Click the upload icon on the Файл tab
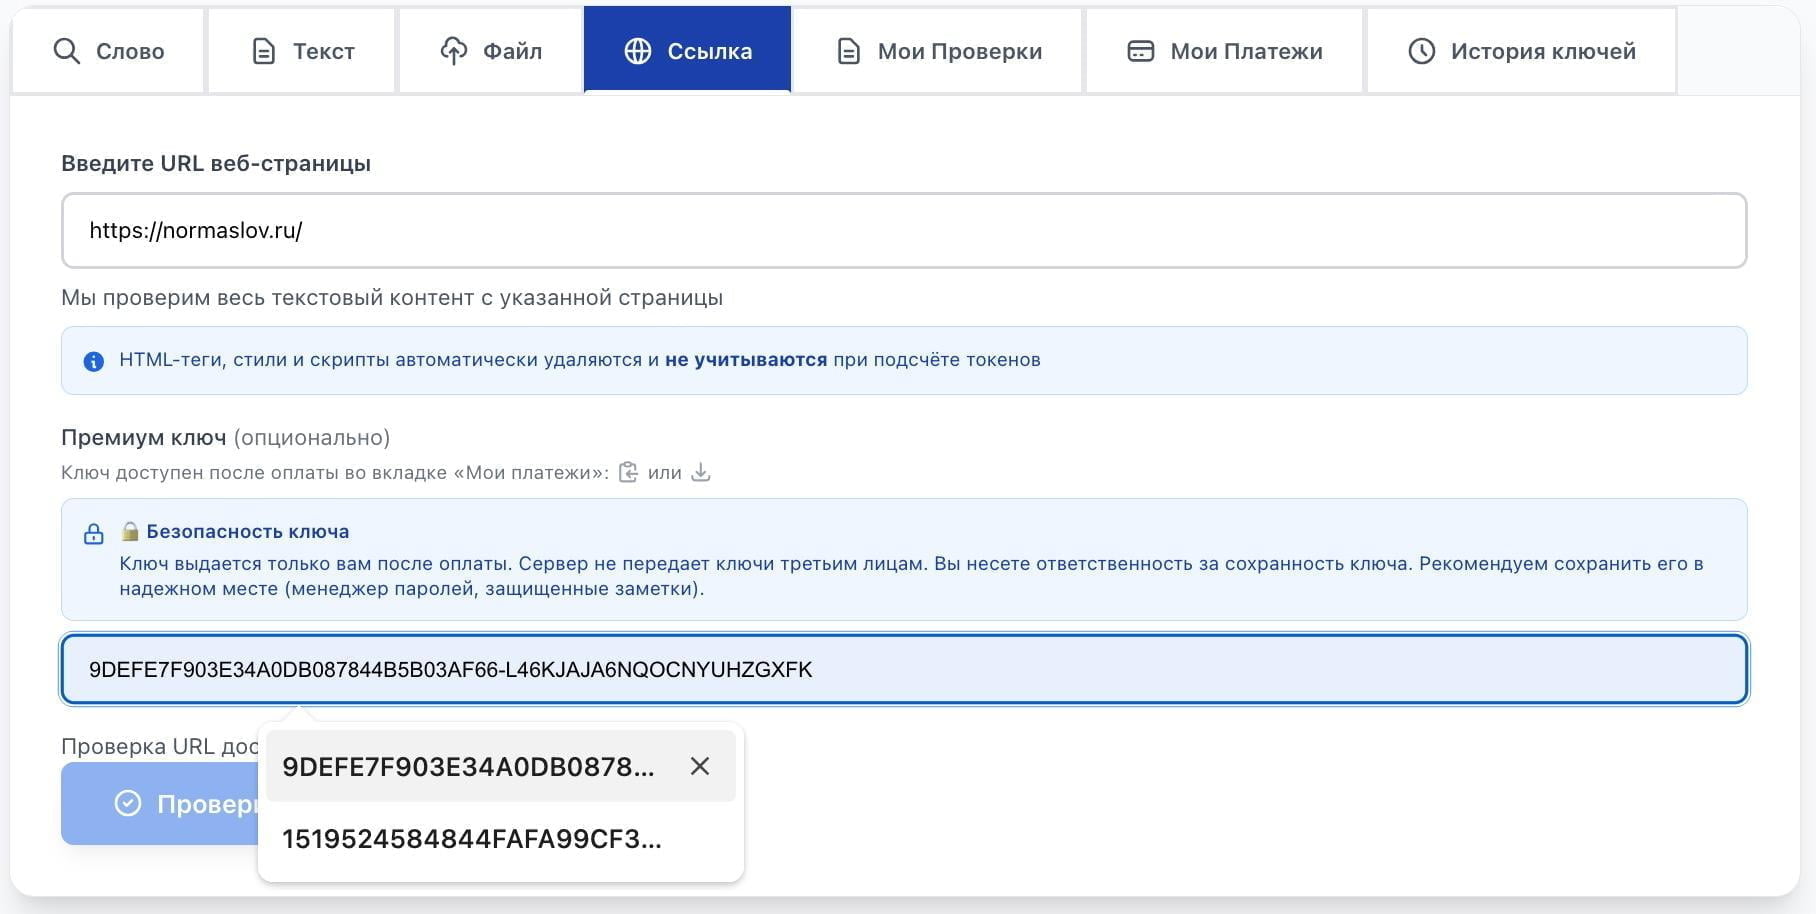Image resolution: width=1816 pixels, height=914 pixels. tap(455, 50)
